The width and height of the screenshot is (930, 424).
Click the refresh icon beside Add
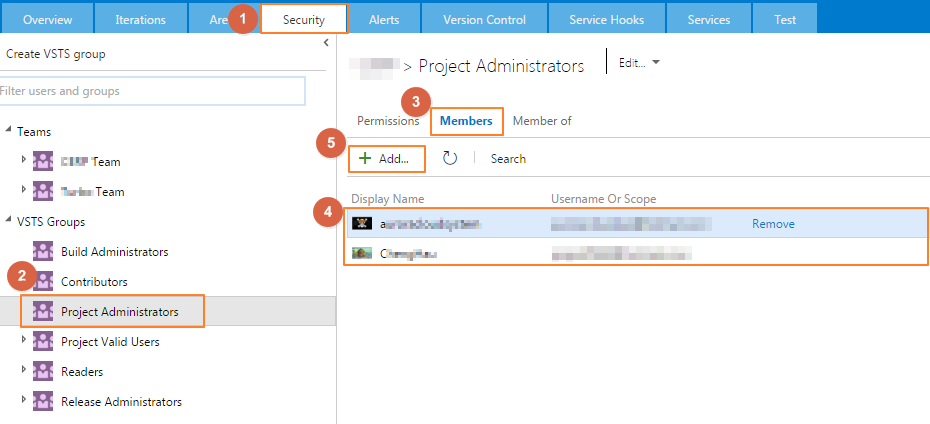(x=450, y=158)
